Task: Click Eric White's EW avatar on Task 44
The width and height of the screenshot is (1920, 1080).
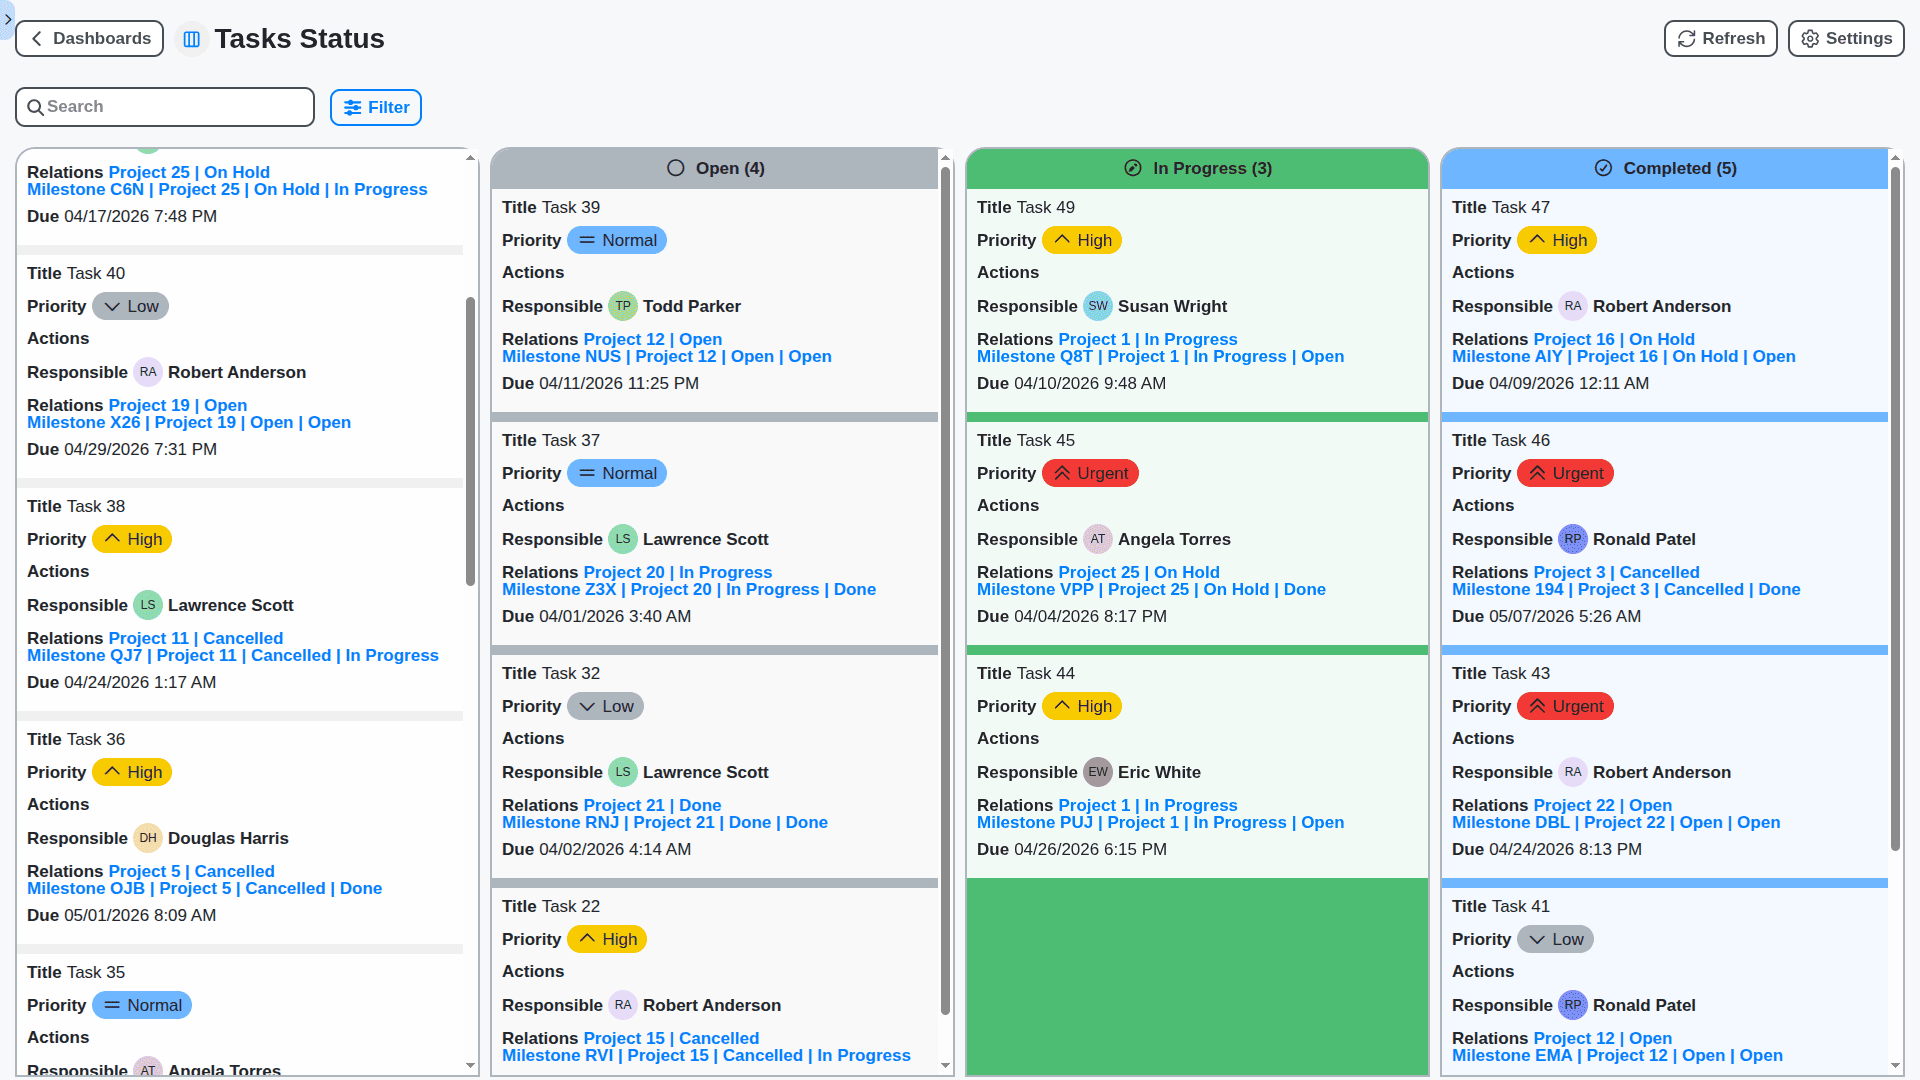Action: tap(1098, 772)
